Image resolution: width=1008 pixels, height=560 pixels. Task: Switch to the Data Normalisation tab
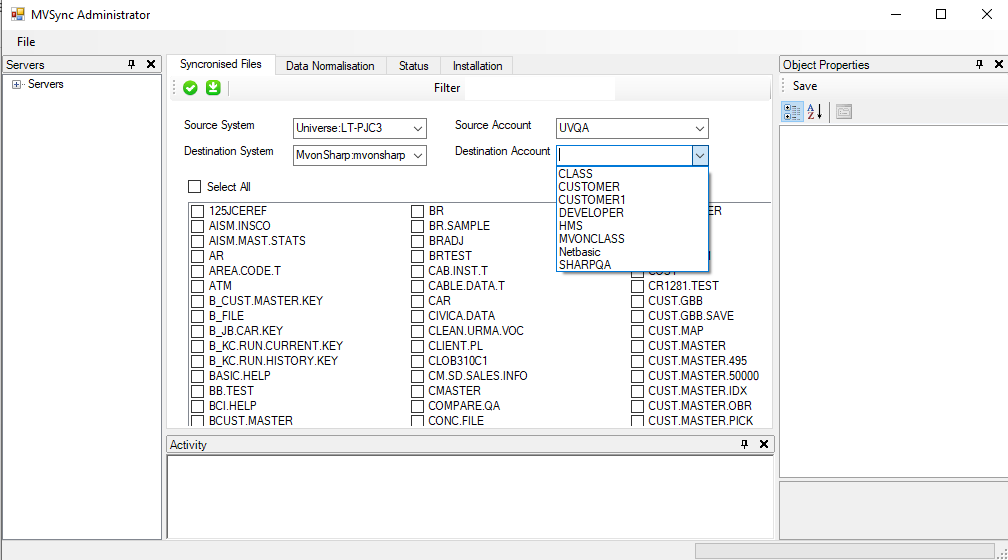[330, 66]
